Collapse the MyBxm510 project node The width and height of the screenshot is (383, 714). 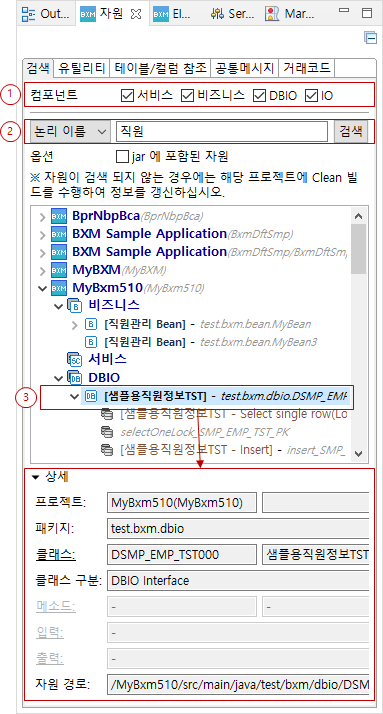click(x=43, y=288)
